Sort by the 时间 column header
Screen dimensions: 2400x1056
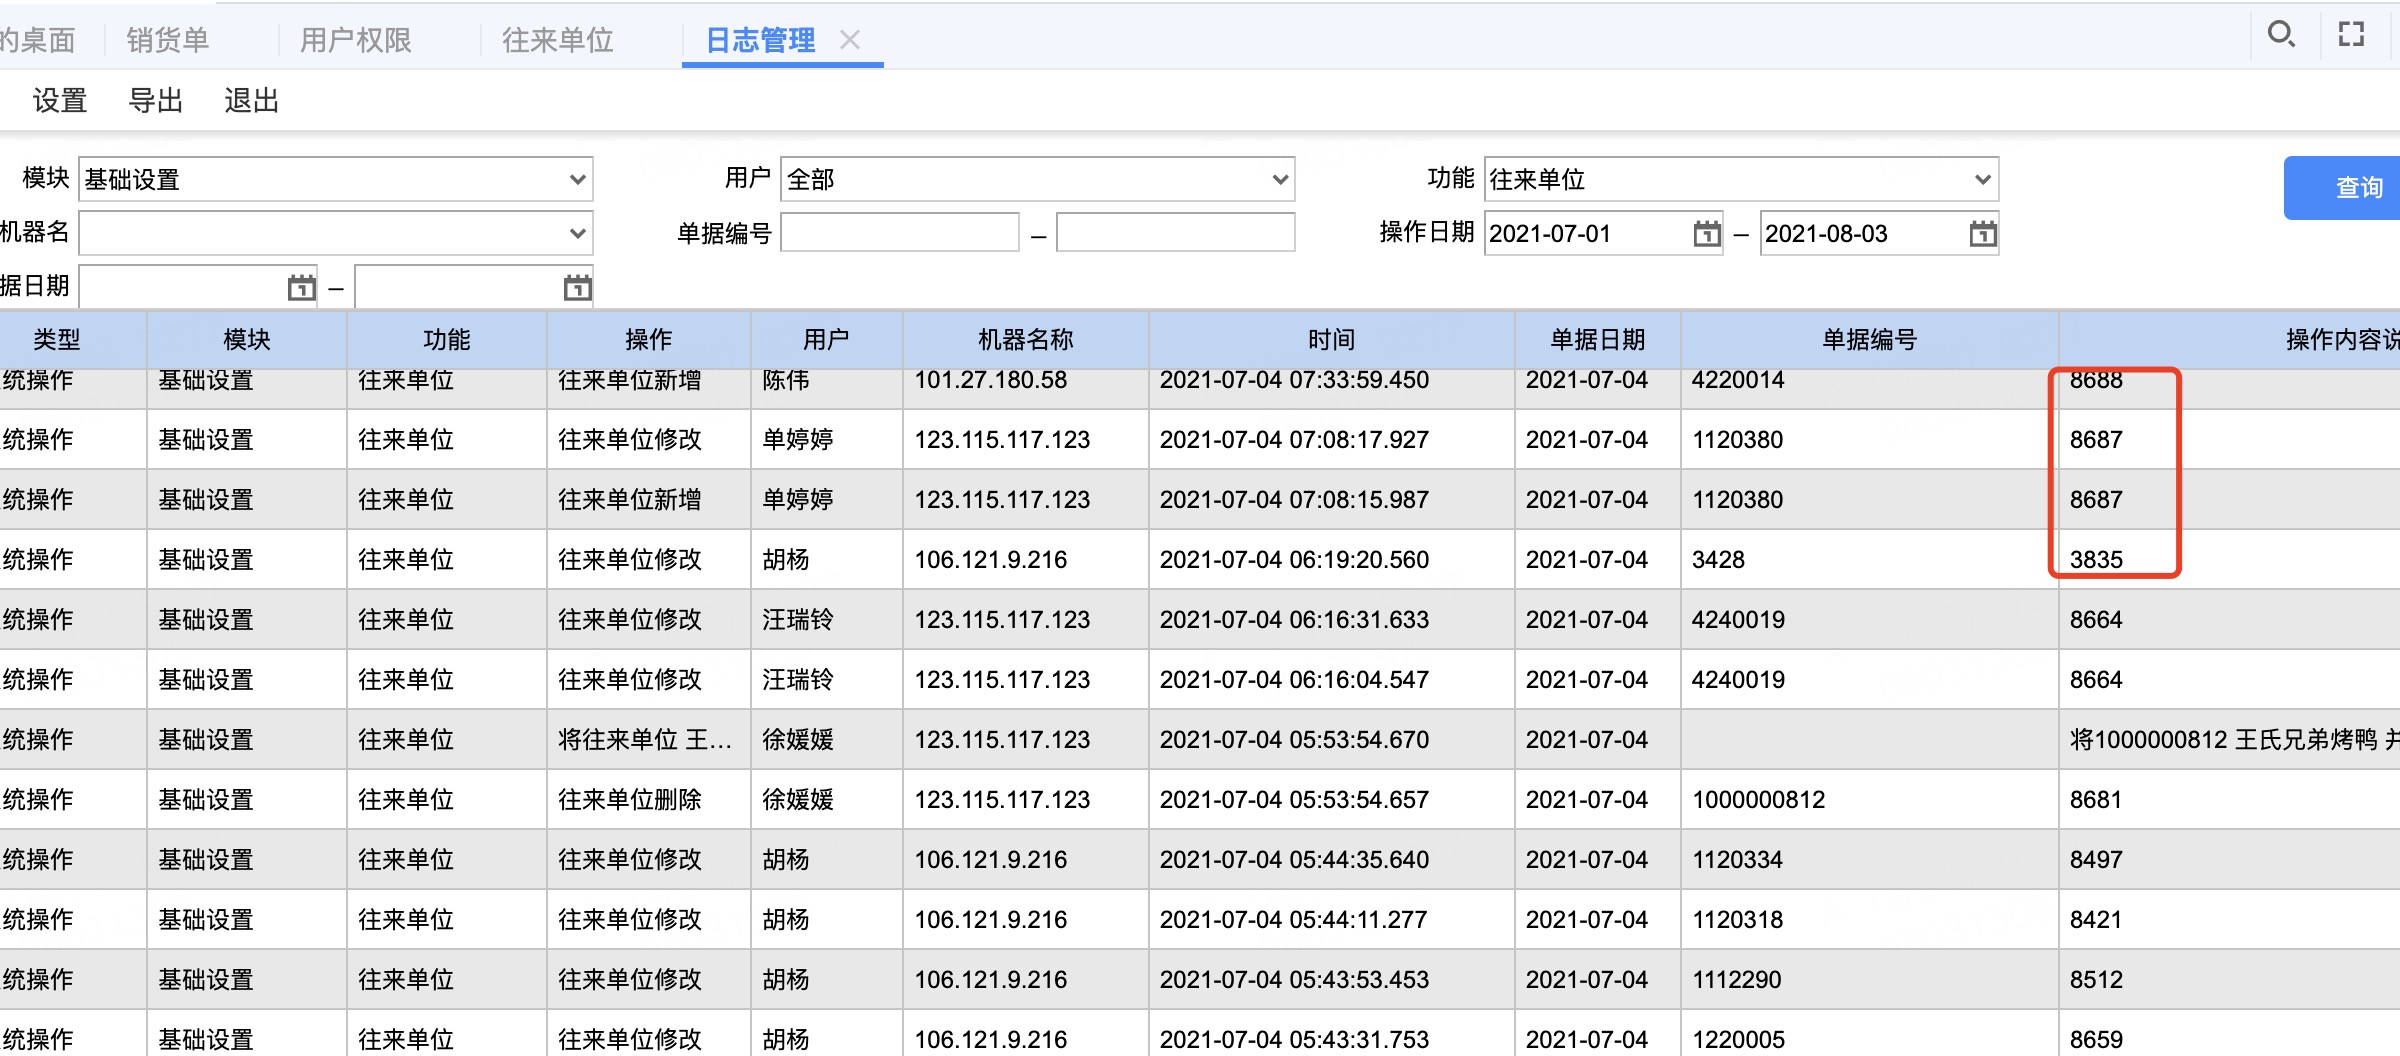click(1332, 340)
